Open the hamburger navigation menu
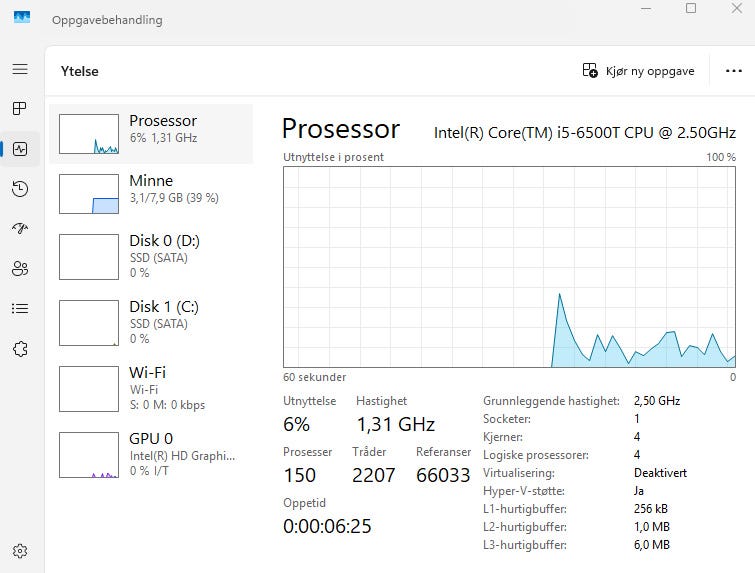This screenshot has width=755, height=573. [x=20, y=69]
